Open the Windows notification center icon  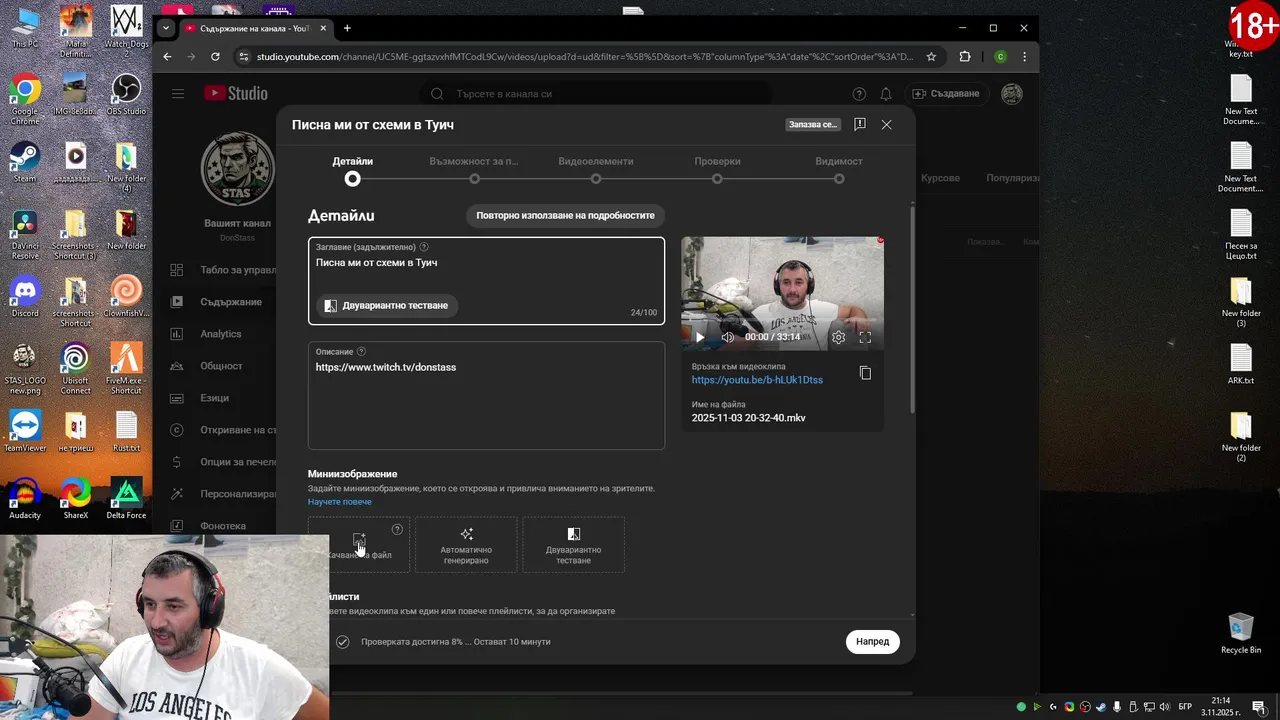(1260, 707)
